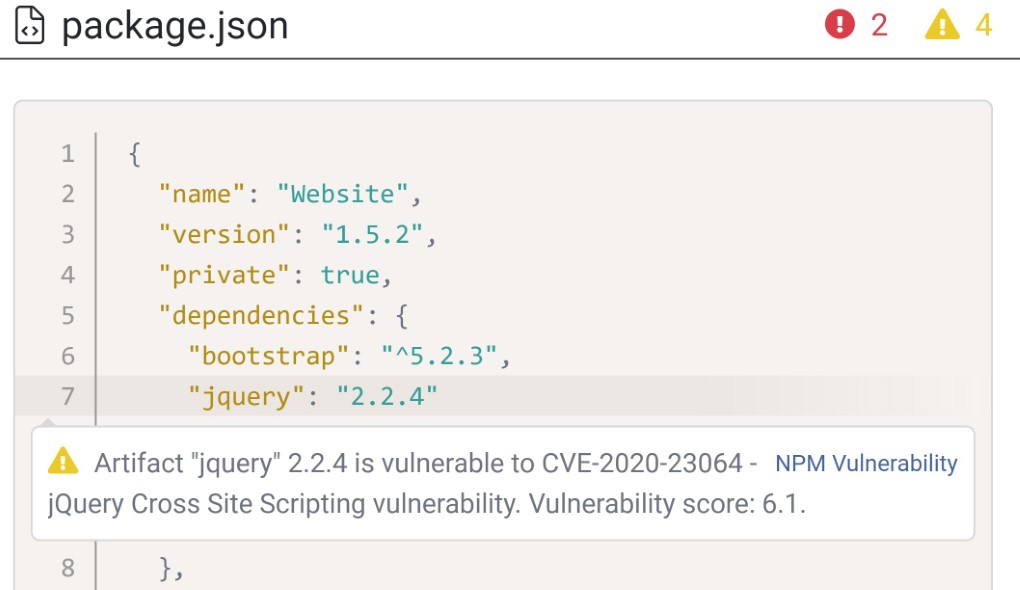The height and width of the screenshot is (590, 1020).
Task: Click the code file symbol next to package.json
Action: point(31,26)
